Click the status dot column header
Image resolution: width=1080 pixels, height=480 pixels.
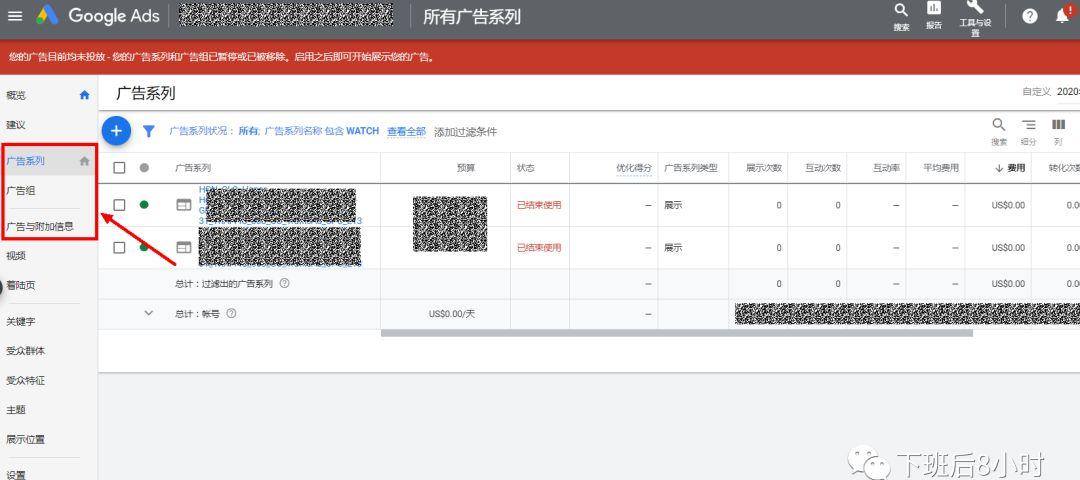point(144,167)
